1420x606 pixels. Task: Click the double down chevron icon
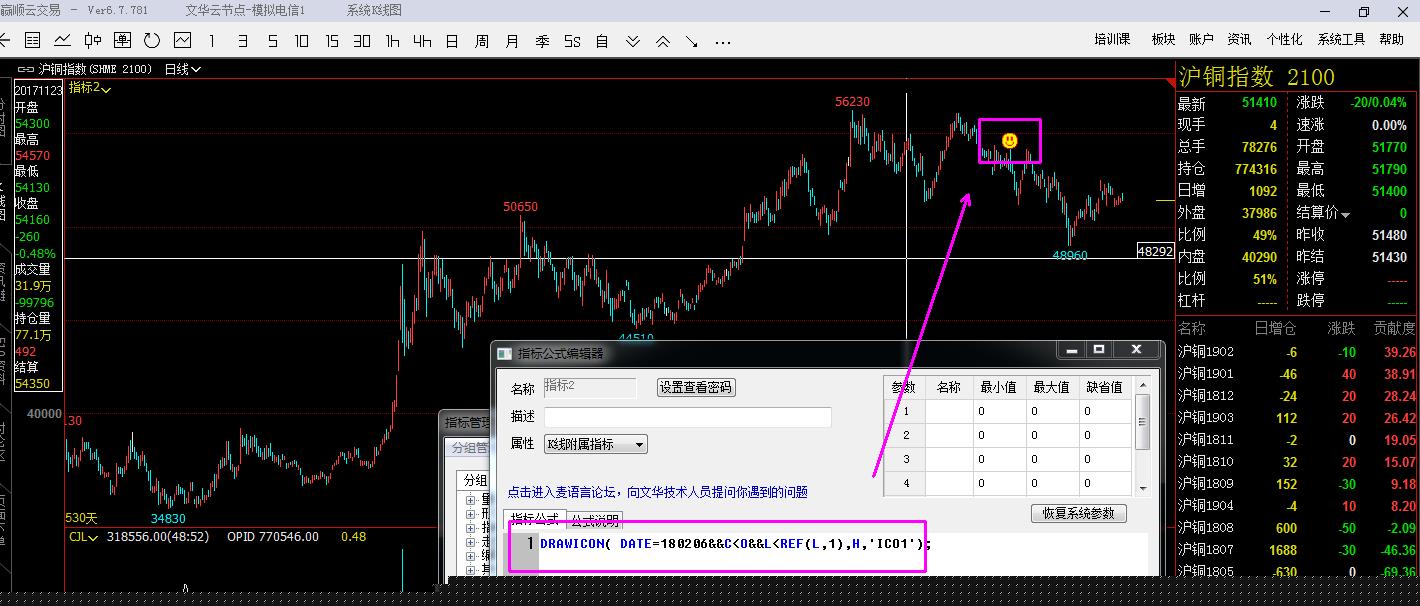[632, 41]
